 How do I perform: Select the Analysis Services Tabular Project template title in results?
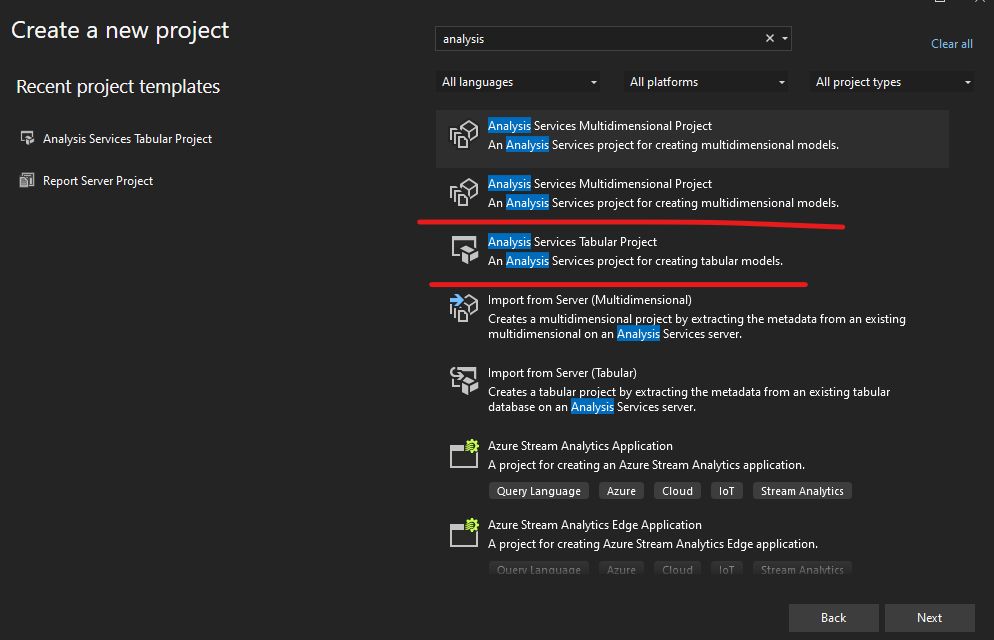(x=572, y=241)
